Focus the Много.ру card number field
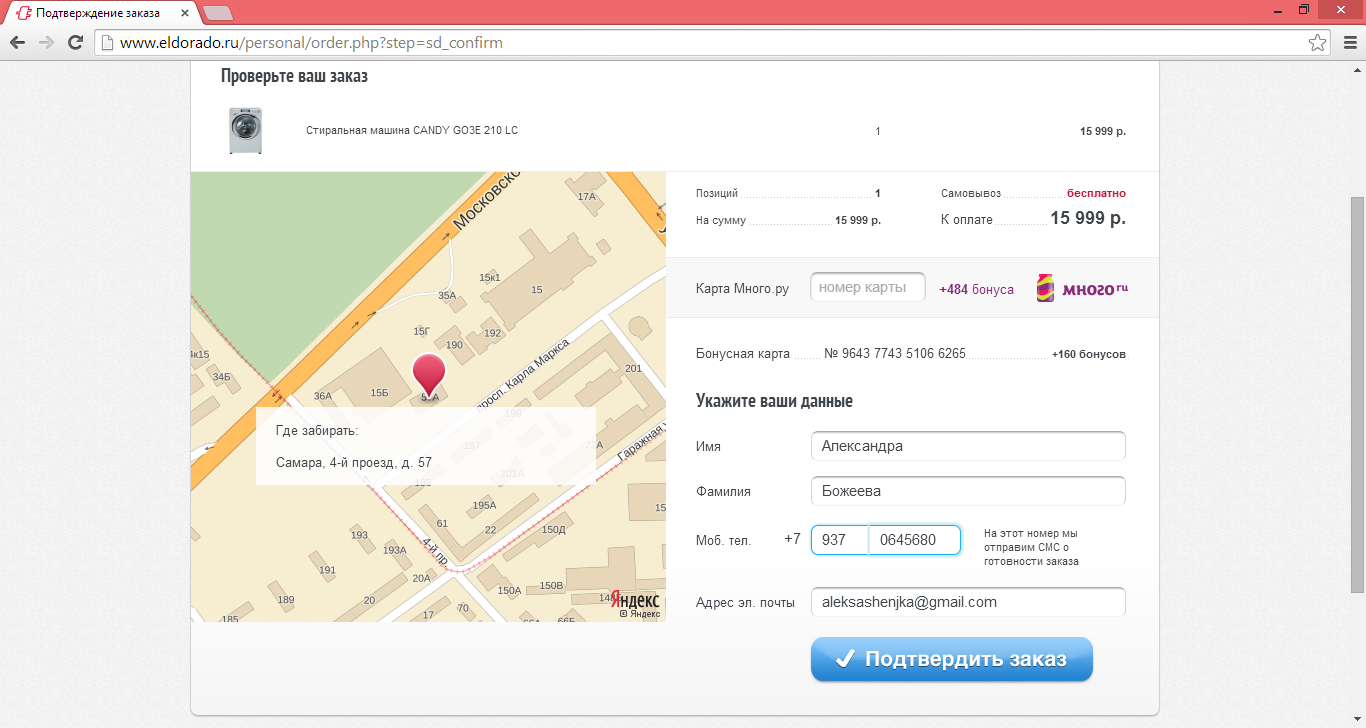 (x=867, y=288)
